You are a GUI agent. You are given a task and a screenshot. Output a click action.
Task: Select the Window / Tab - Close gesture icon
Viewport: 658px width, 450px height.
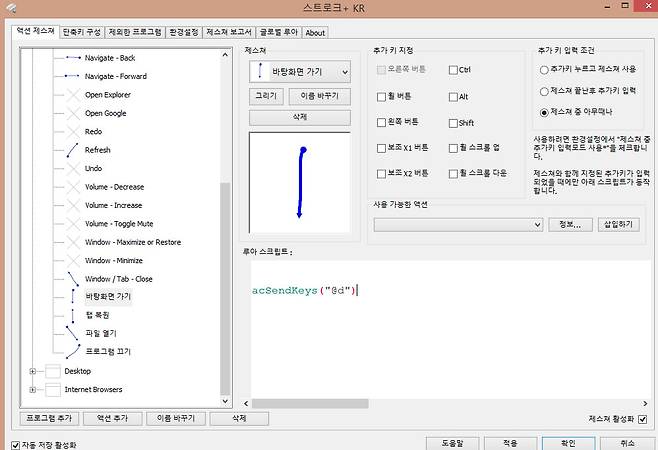72,278
